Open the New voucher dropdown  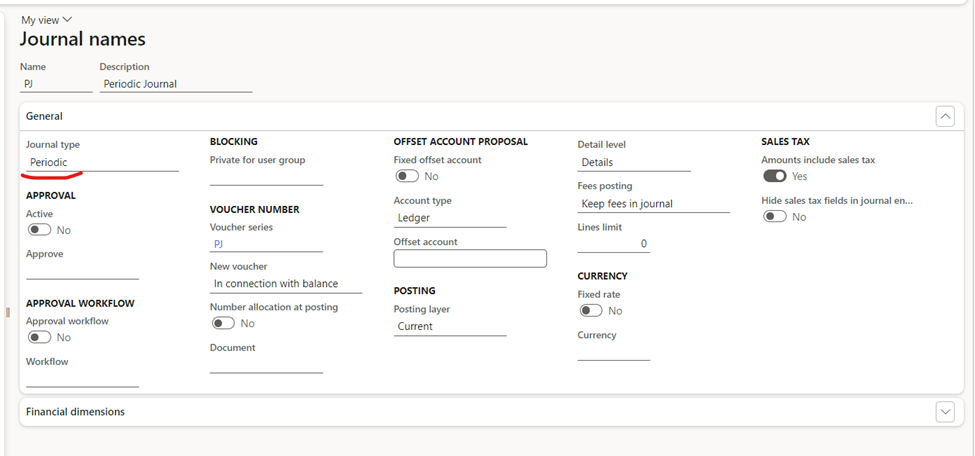pyautogui.click(x=286, y=284)
